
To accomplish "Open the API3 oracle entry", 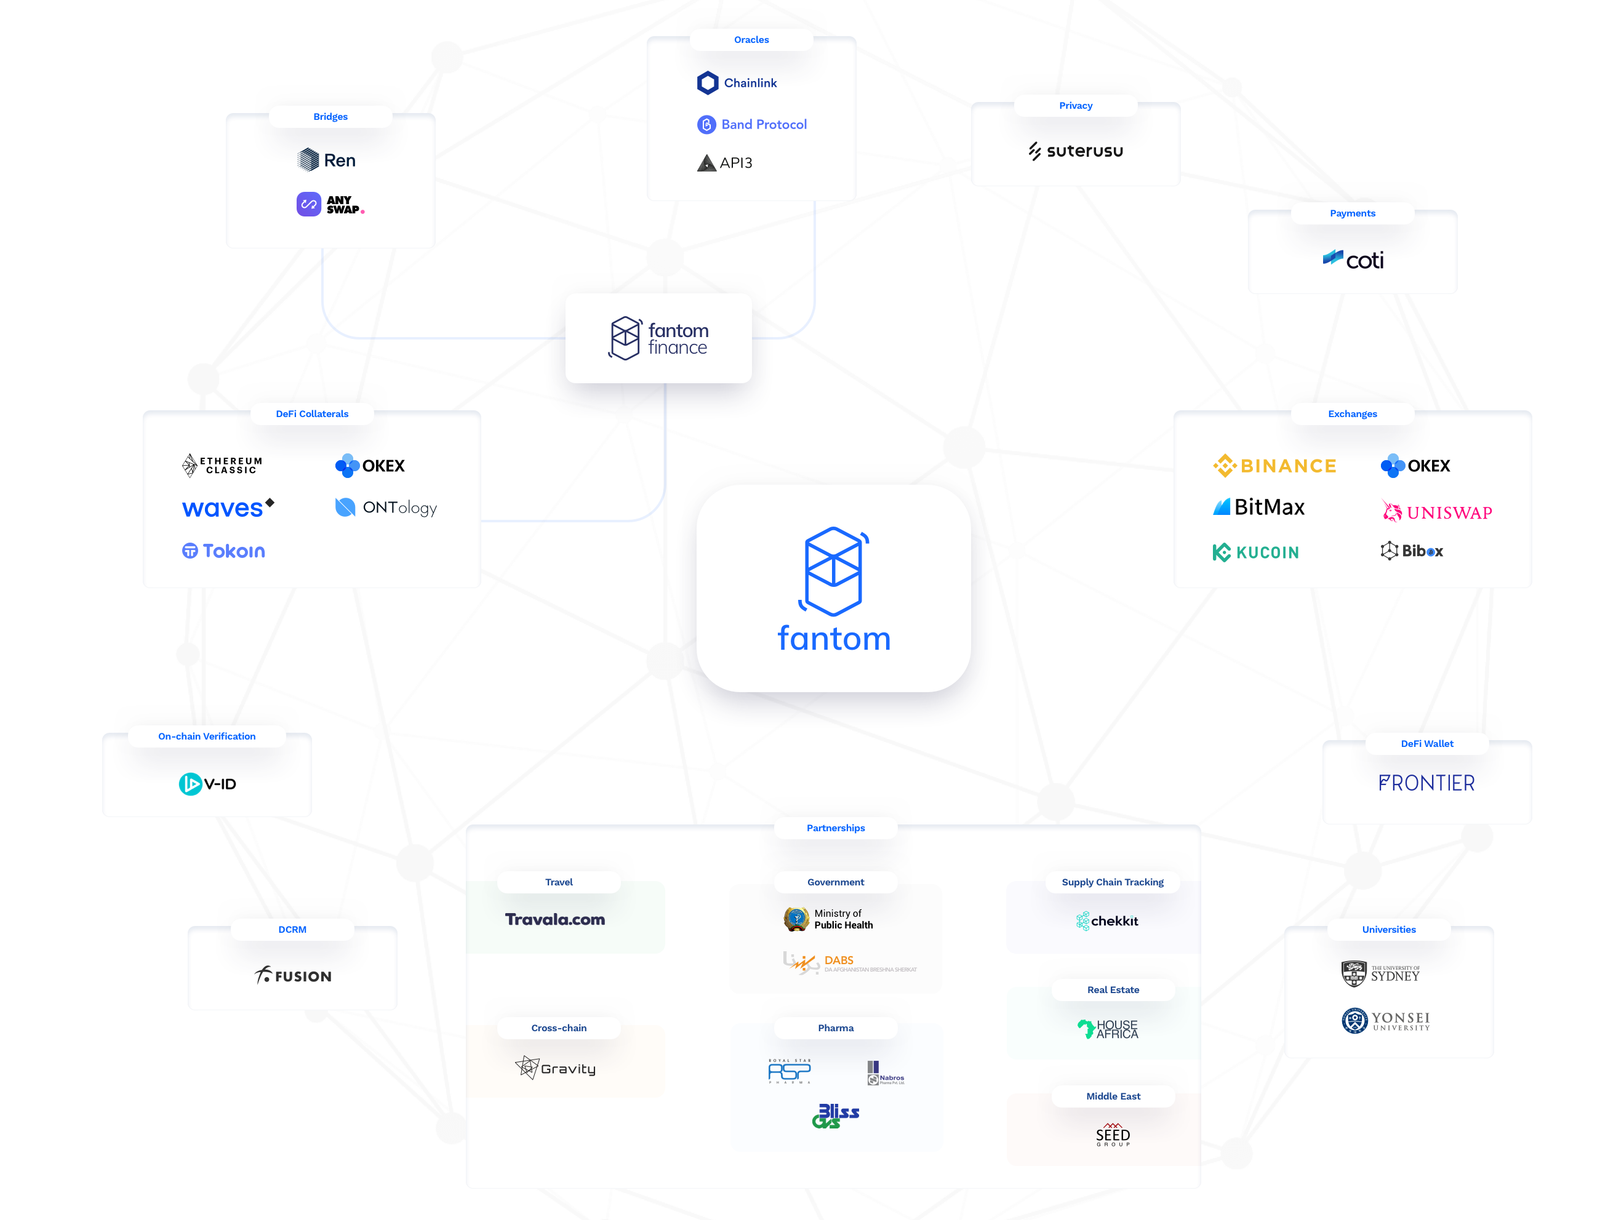I will coord(706,162).
